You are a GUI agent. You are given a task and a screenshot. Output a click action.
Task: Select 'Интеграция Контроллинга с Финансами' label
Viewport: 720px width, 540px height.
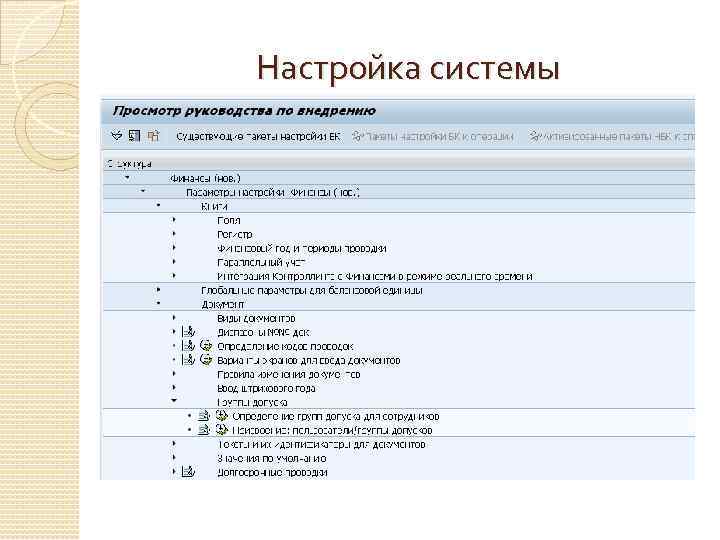375,276
